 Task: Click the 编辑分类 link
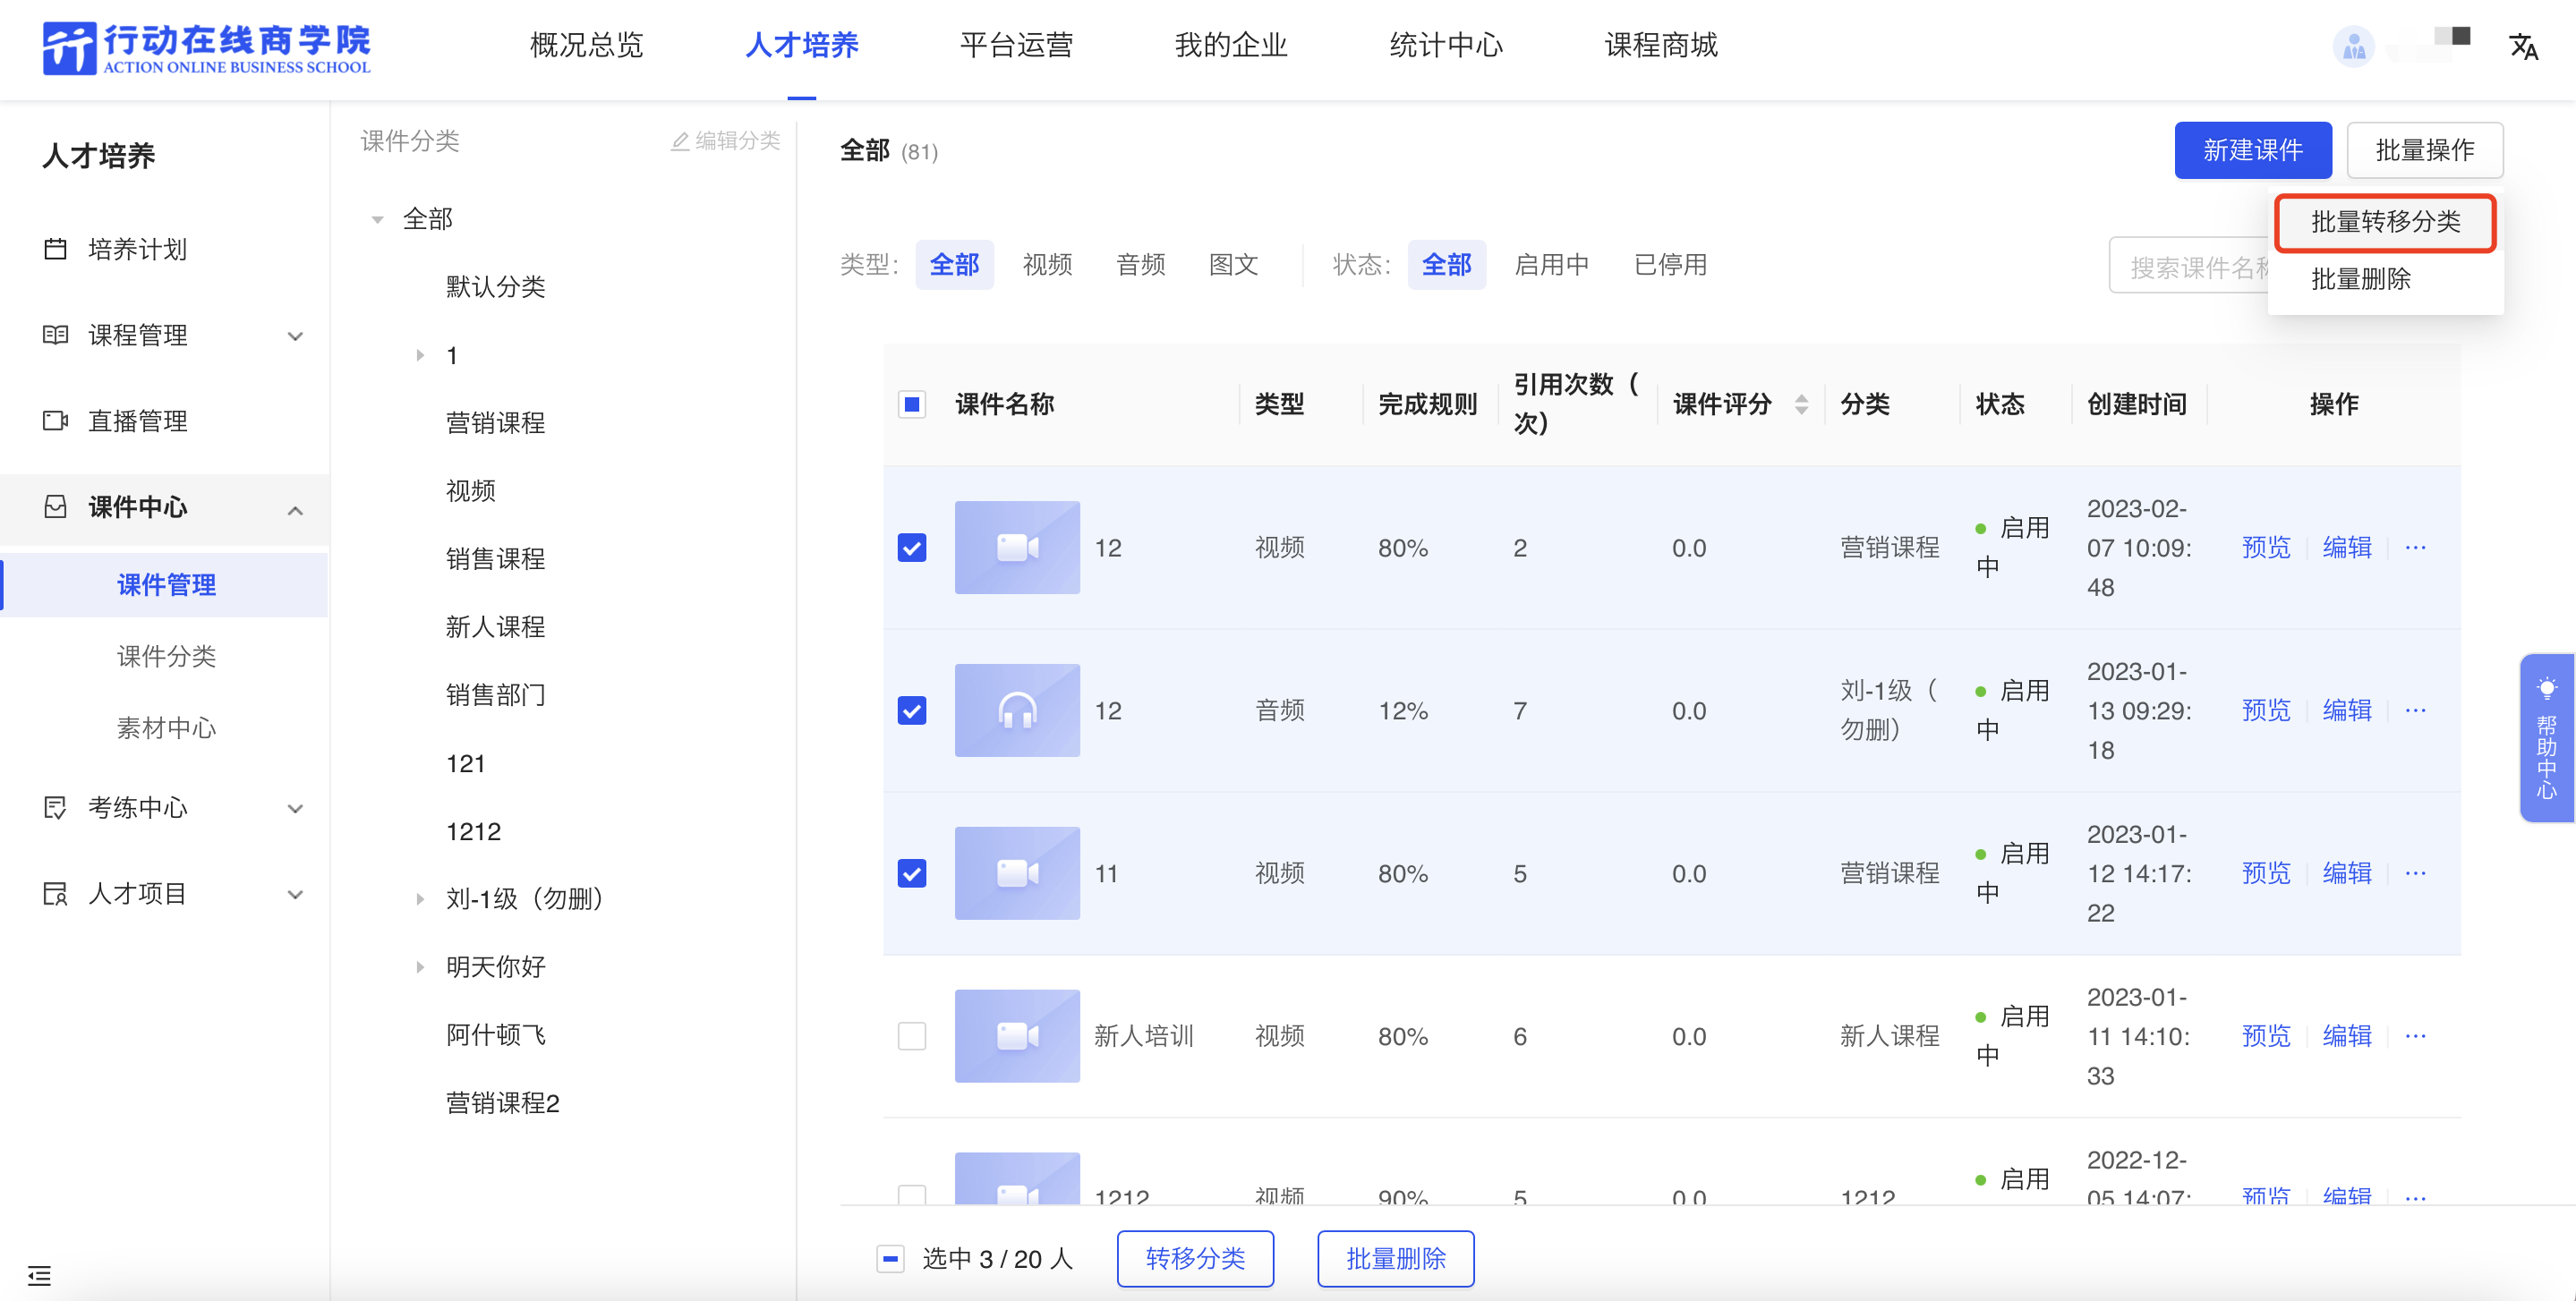tap(726, 141)
